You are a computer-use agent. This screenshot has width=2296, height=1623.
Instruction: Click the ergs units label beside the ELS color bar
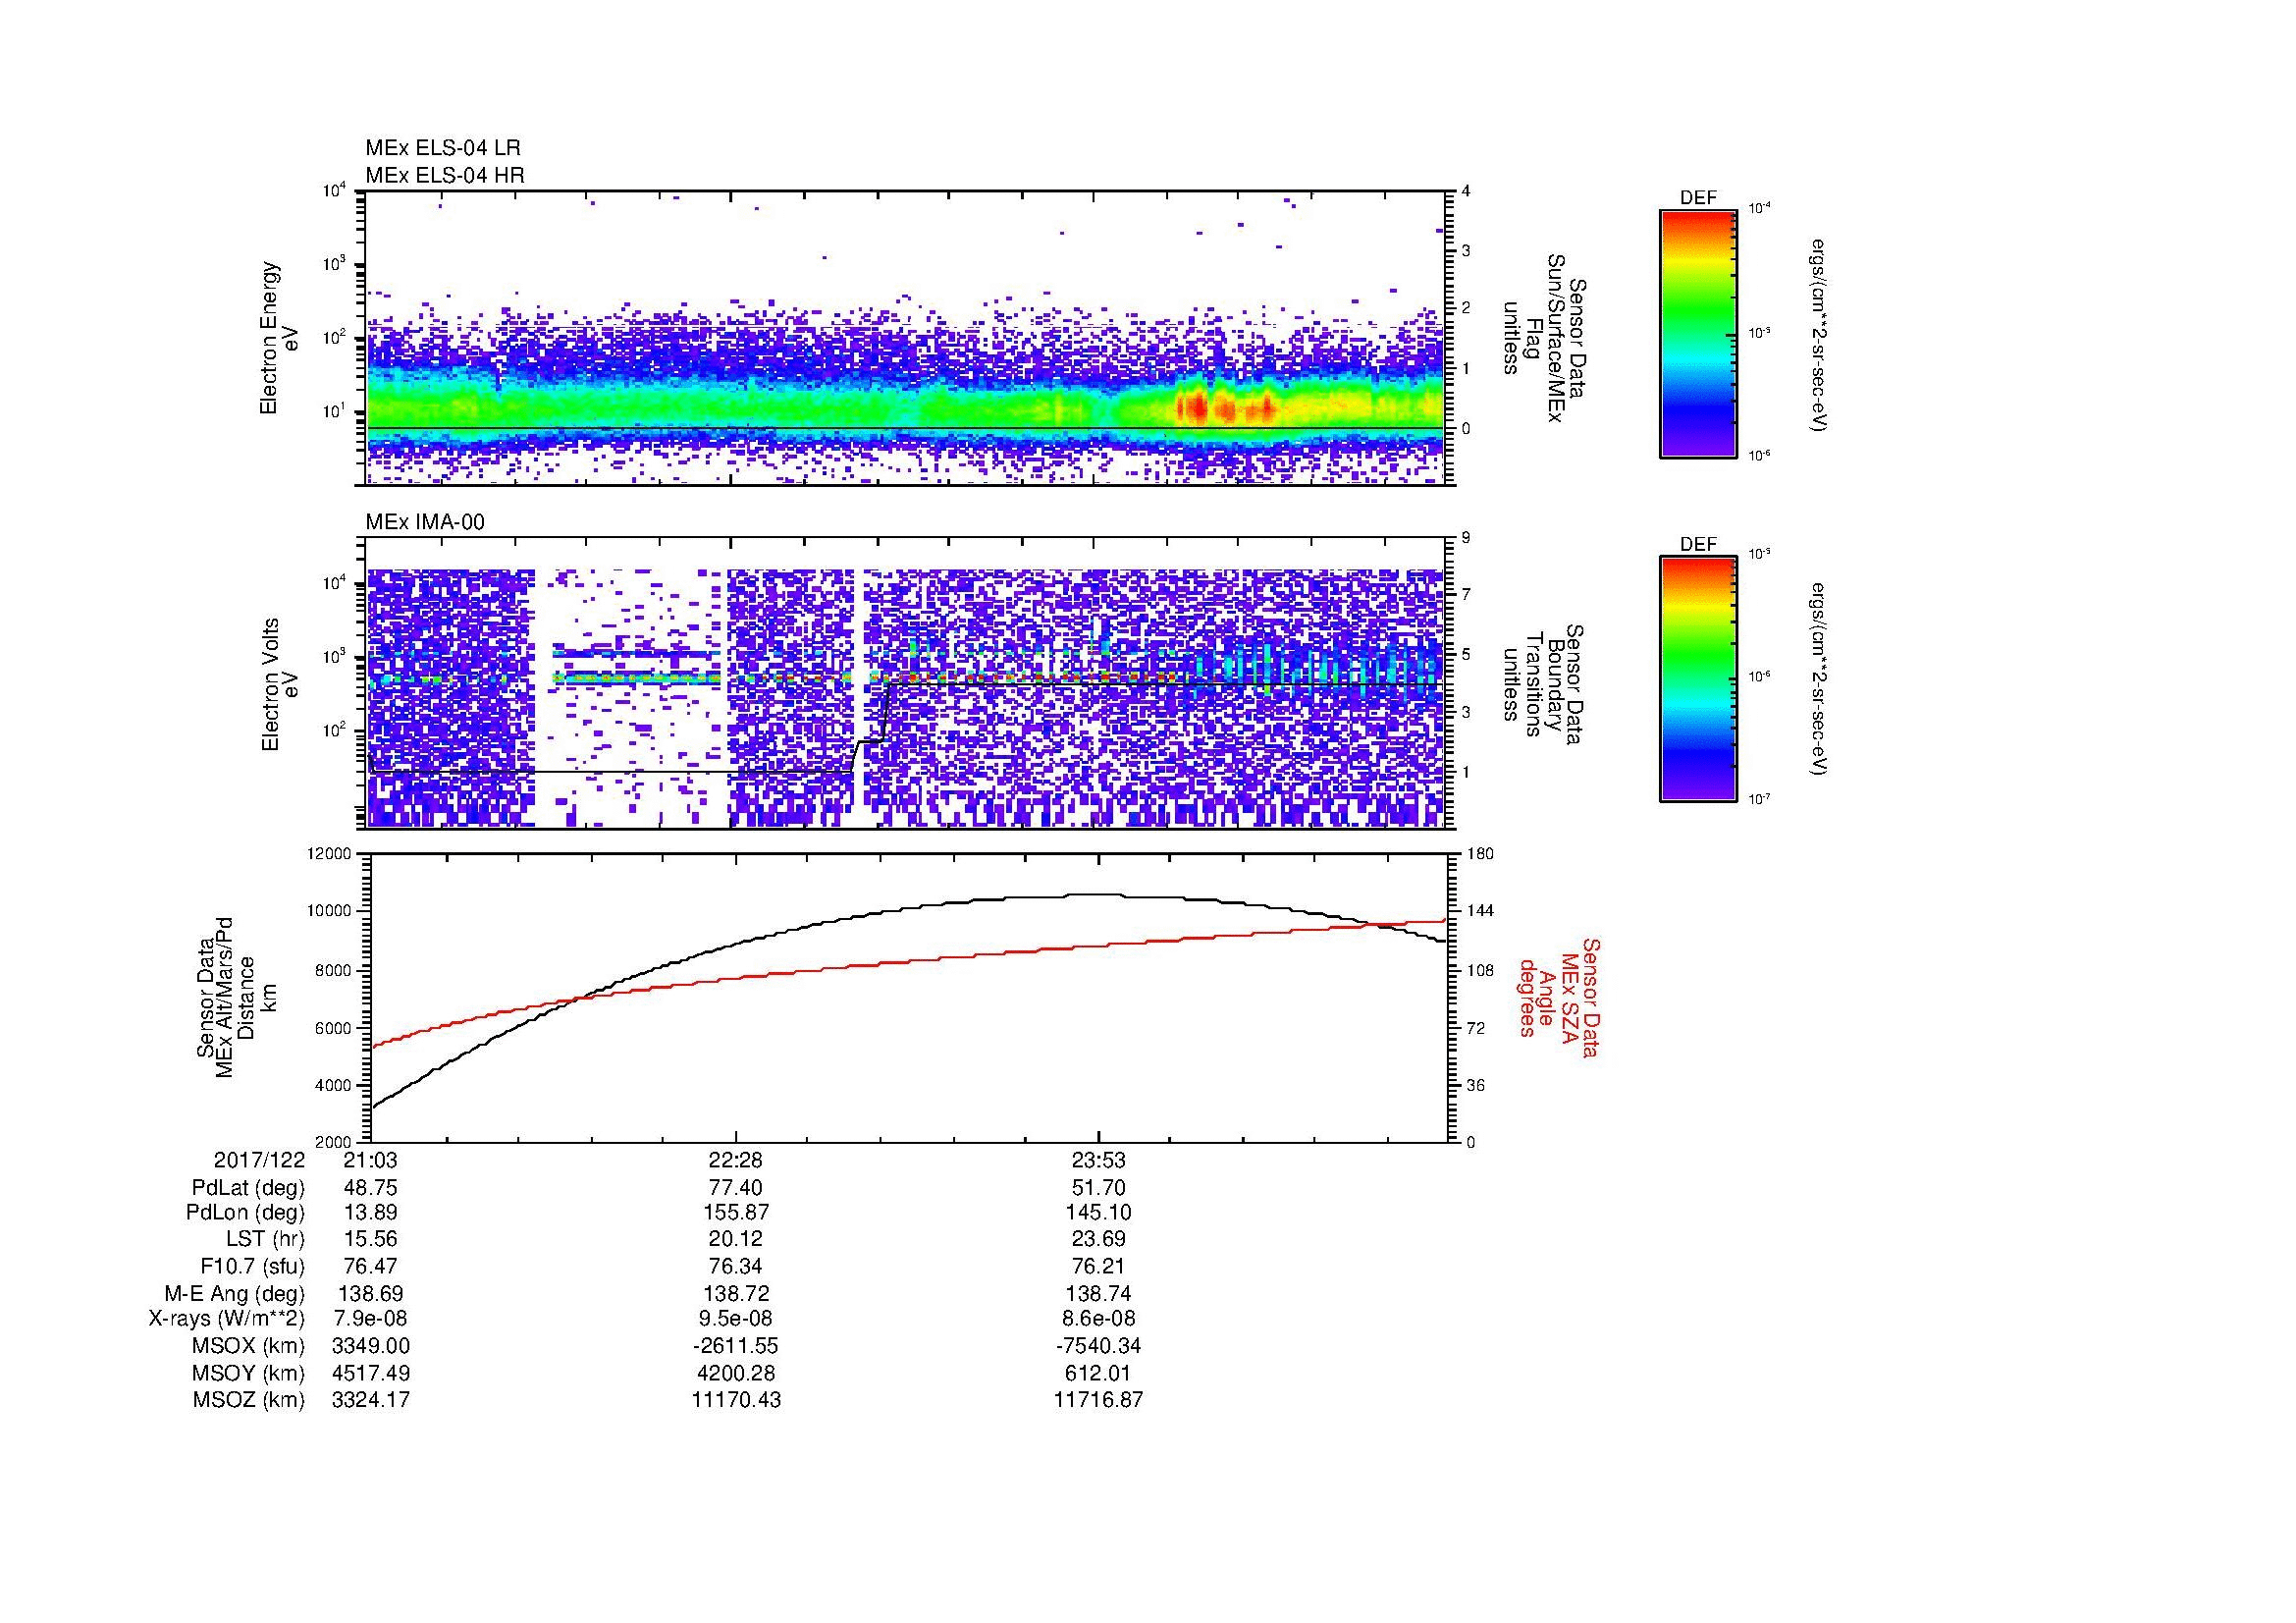[1820, 335]
